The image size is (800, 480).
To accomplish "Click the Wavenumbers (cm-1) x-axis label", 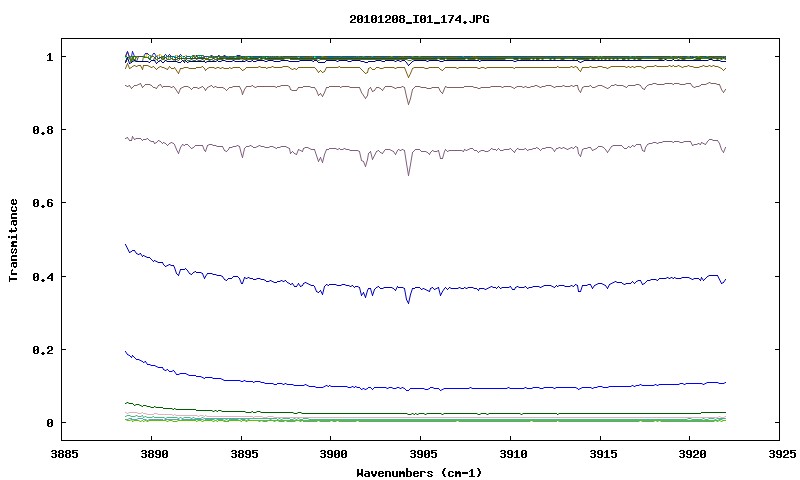I will (419, 473).
